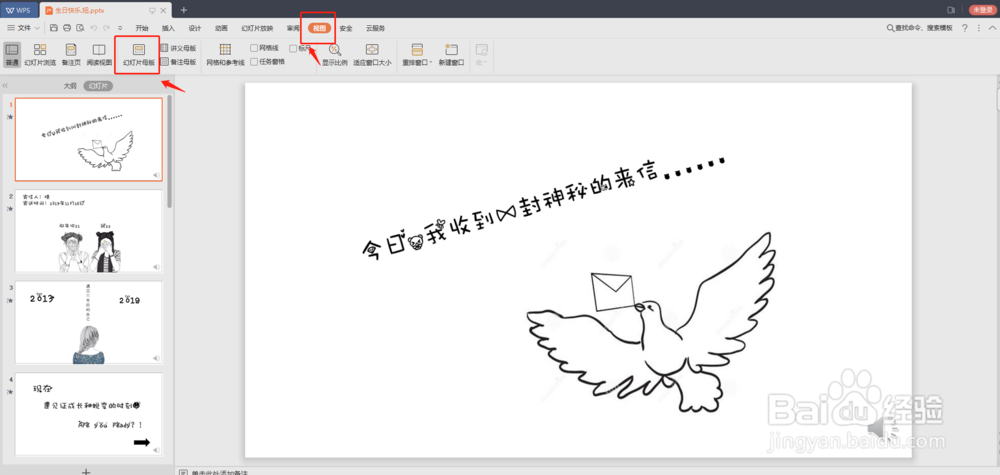Screen dimensions: 1000x475
Task: Click the print icon in quick toolbar
Action: (67, 28)
